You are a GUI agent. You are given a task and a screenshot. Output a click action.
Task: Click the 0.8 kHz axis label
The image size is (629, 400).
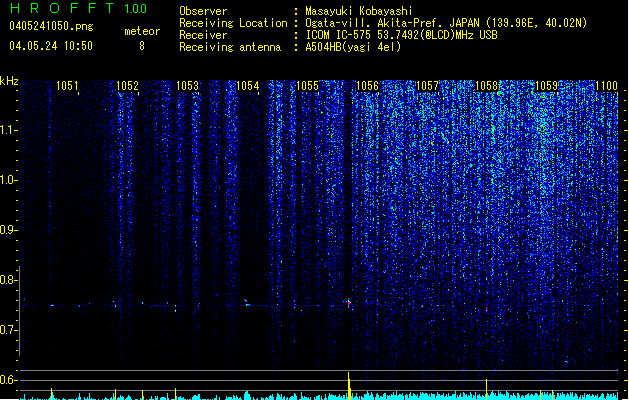[x=8, y=280]
